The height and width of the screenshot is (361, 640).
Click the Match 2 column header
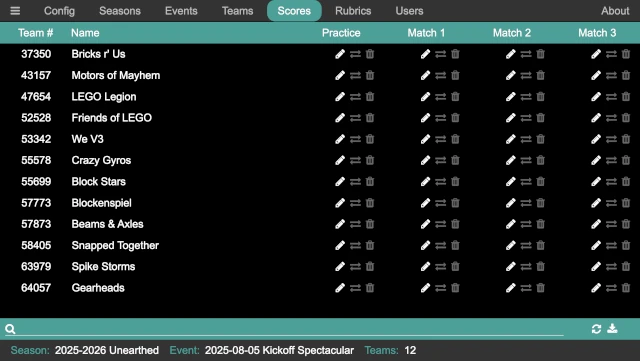click(512, 33)
